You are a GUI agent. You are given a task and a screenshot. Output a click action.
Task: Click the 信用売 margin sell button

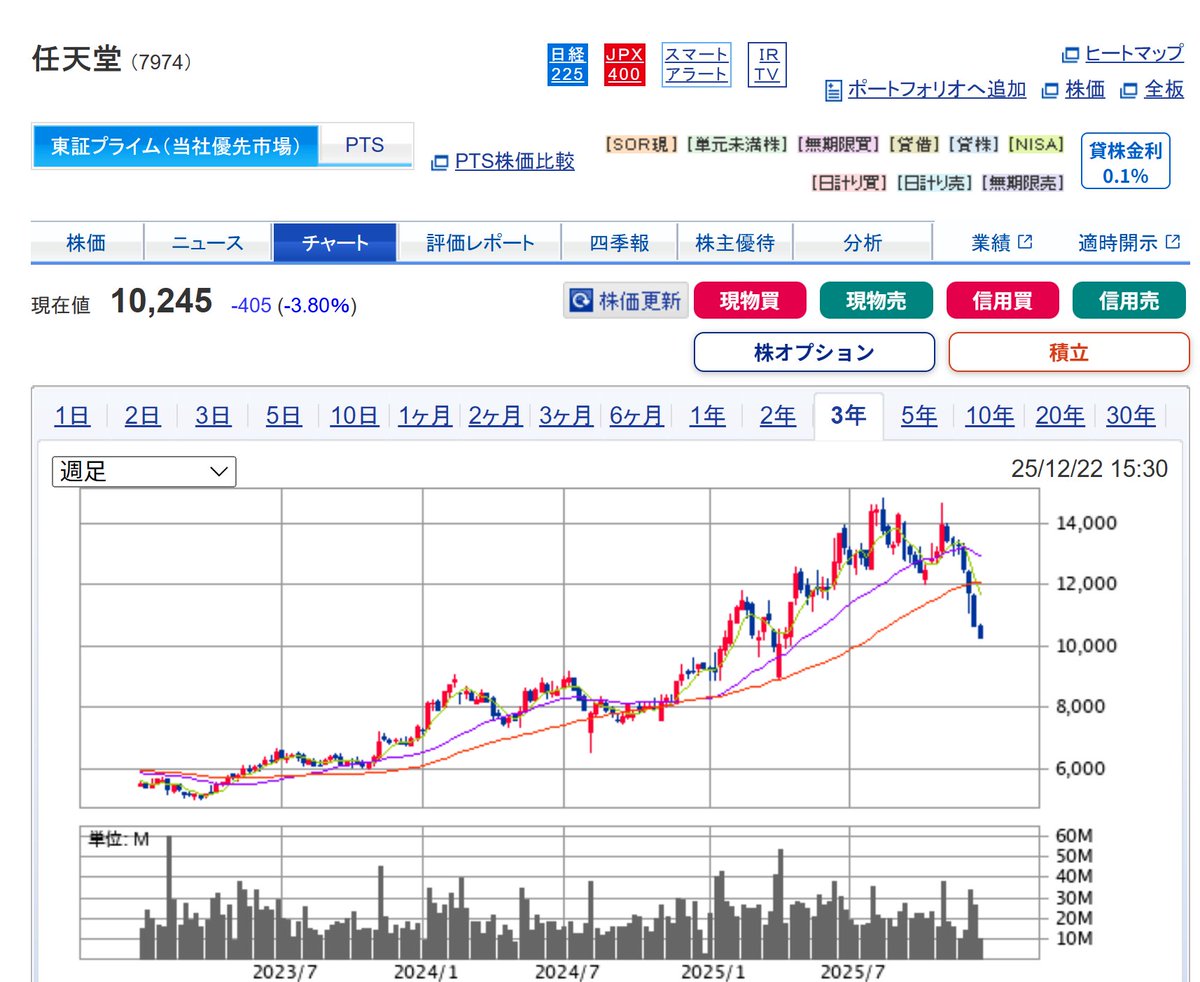[1129, 300]
